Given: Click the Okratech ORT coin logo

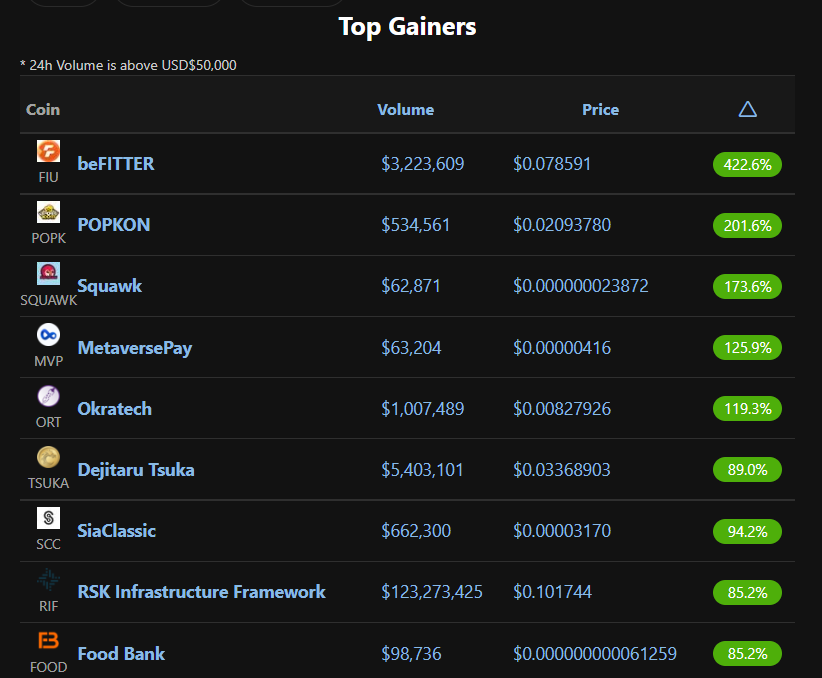Looking at the screenshot, I should coord(48,396).
